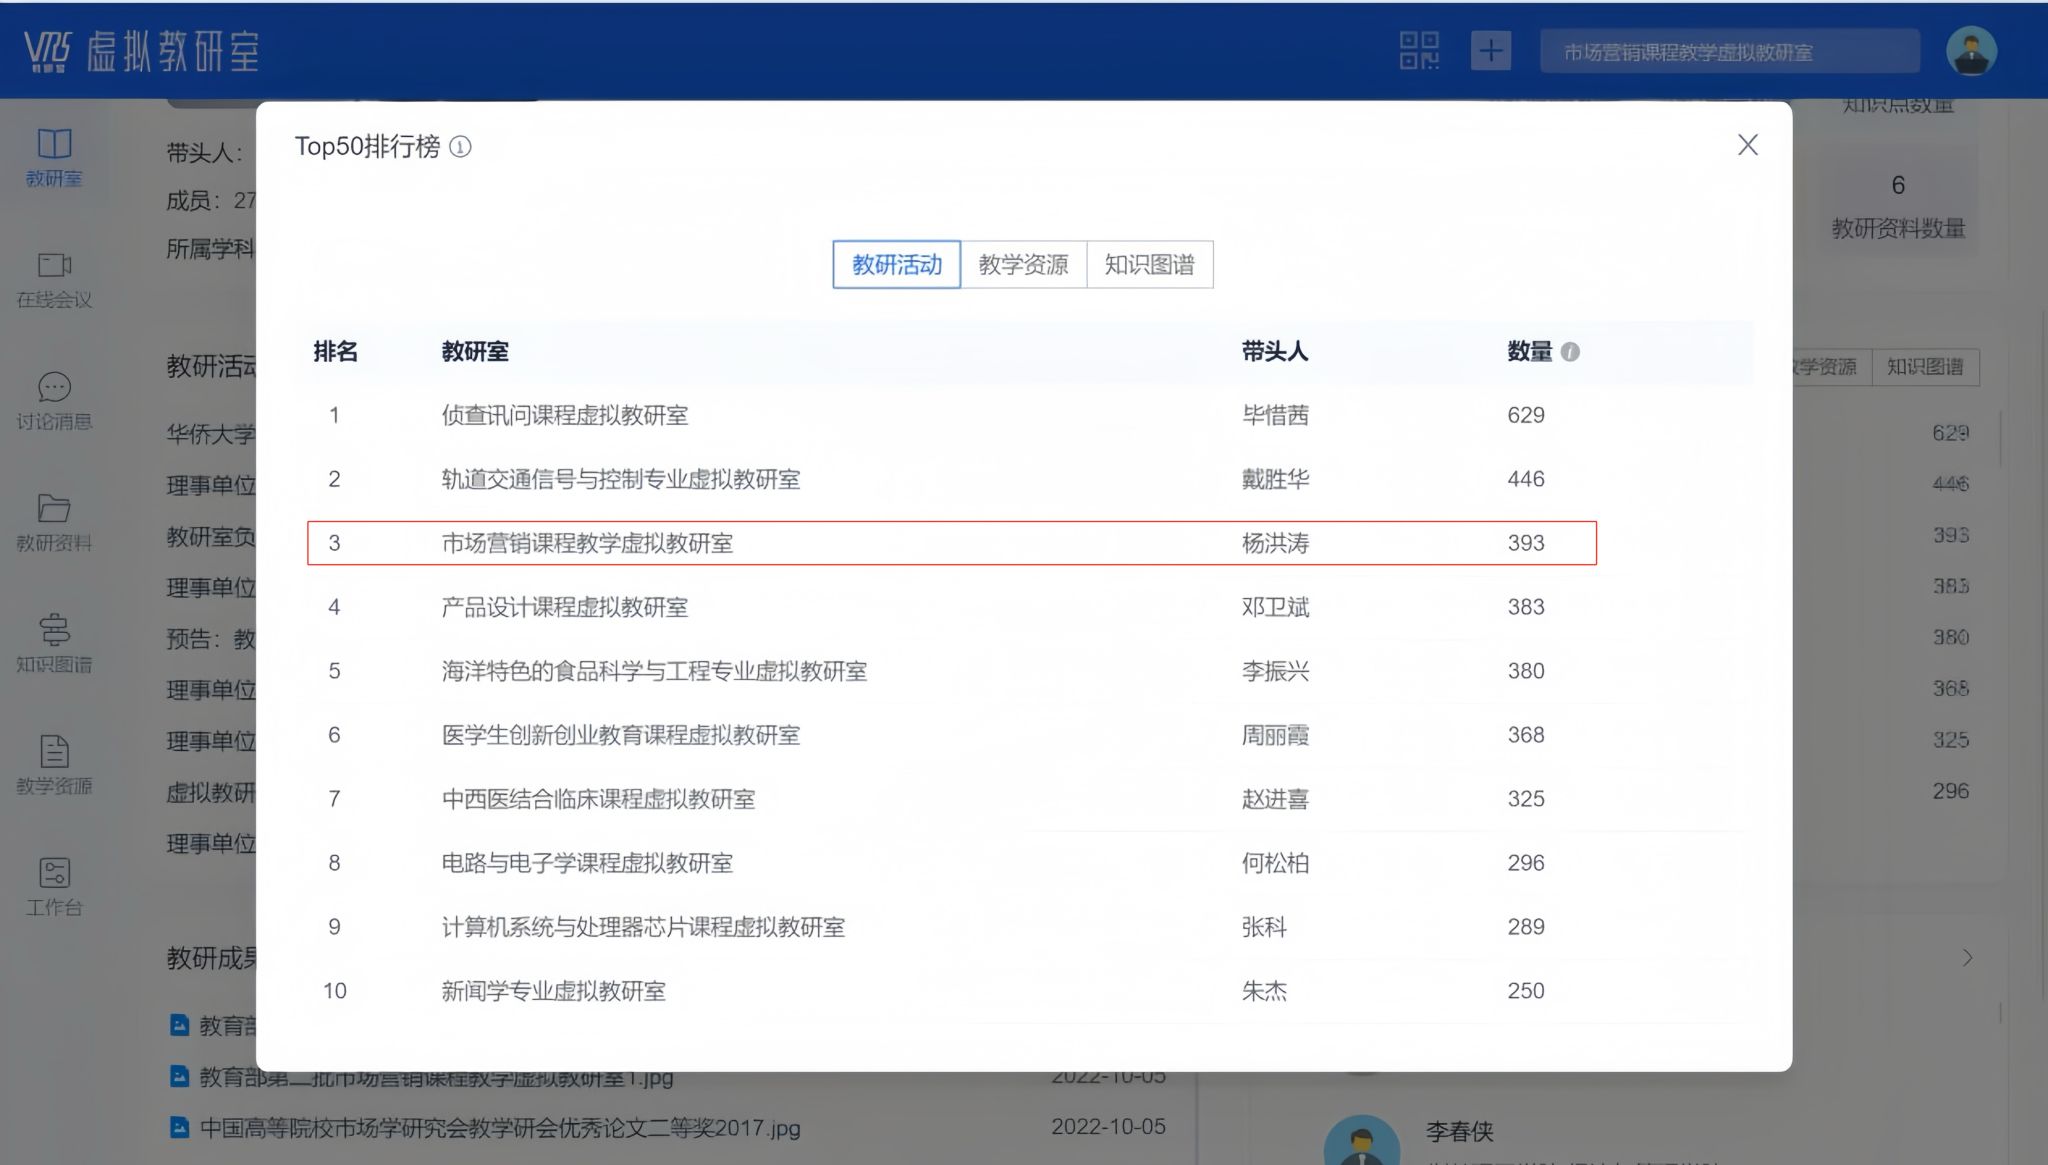The width and height of the screenshot is (2048, 1165).
Task: Select highlighted row 市场营销课程教学虚拟教研室
Action: pyautogui.click(x=587, y=543)
